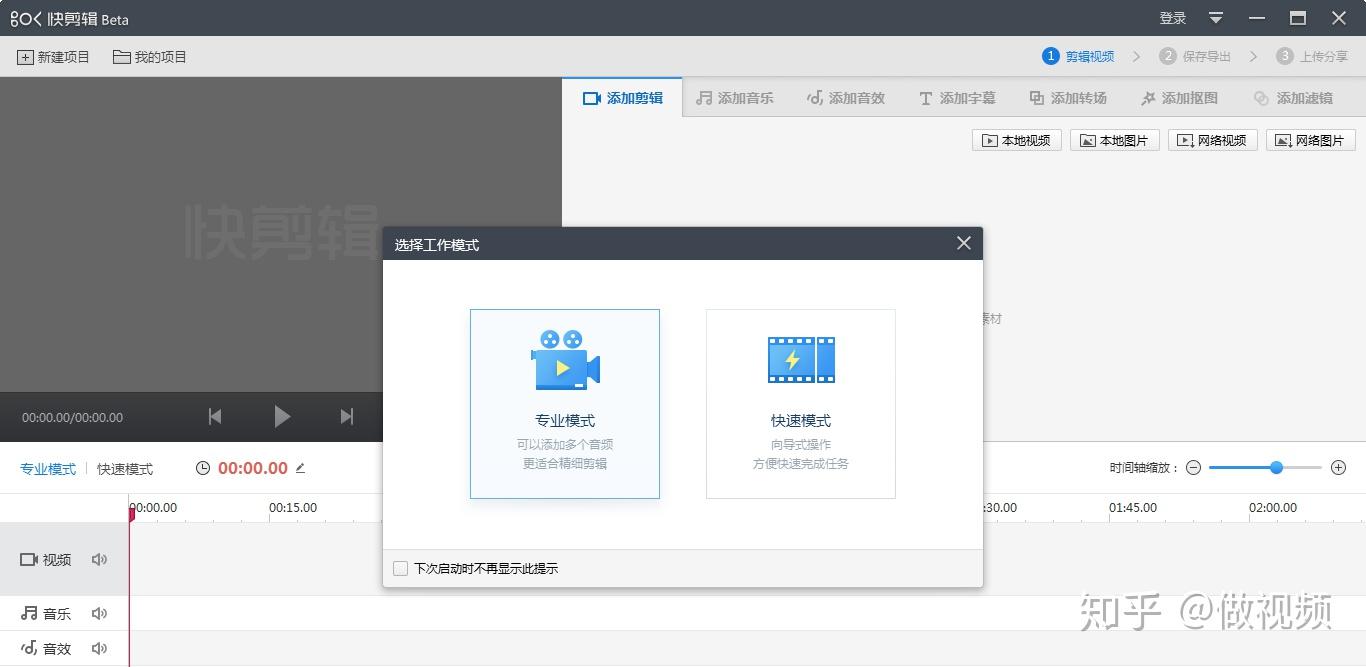Open 本地图片 to add local images
The height and width of the screenshot is (667, 1366).
[1114, 140]
